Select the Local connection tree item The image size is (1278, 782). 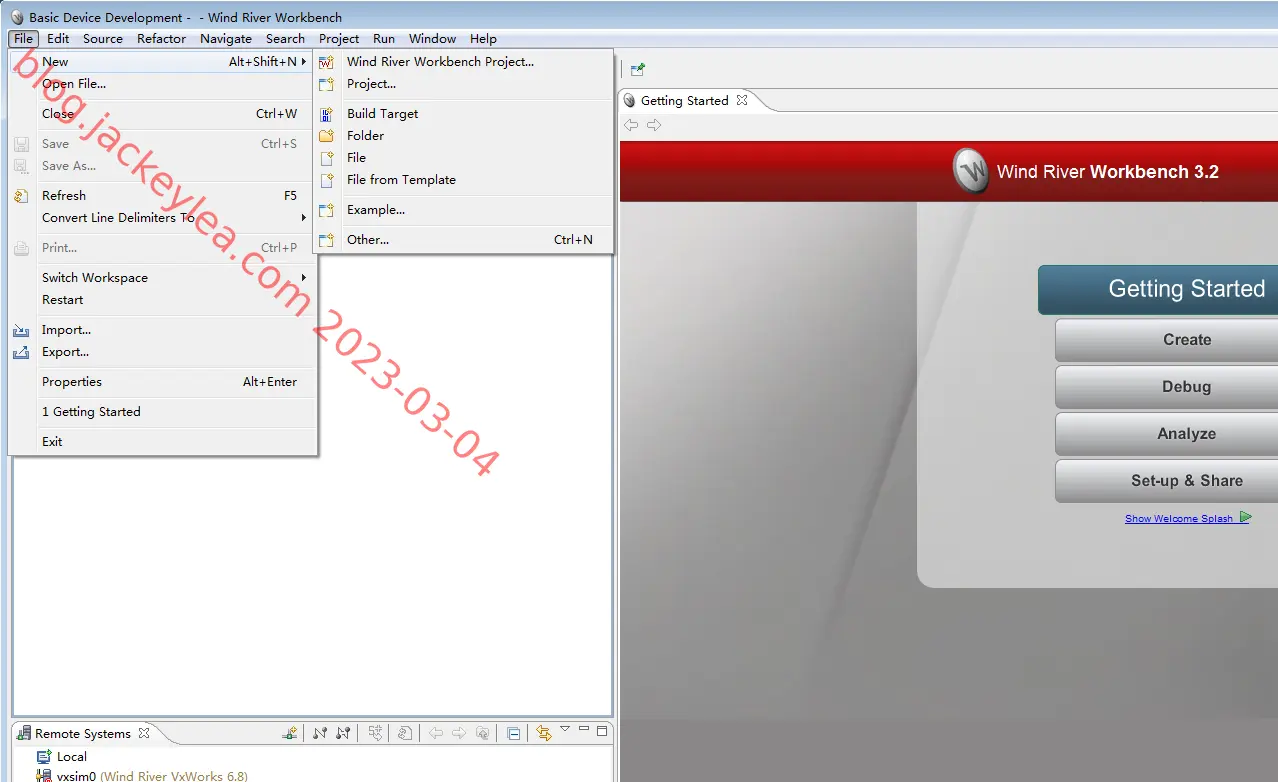[x=72, y=756]
